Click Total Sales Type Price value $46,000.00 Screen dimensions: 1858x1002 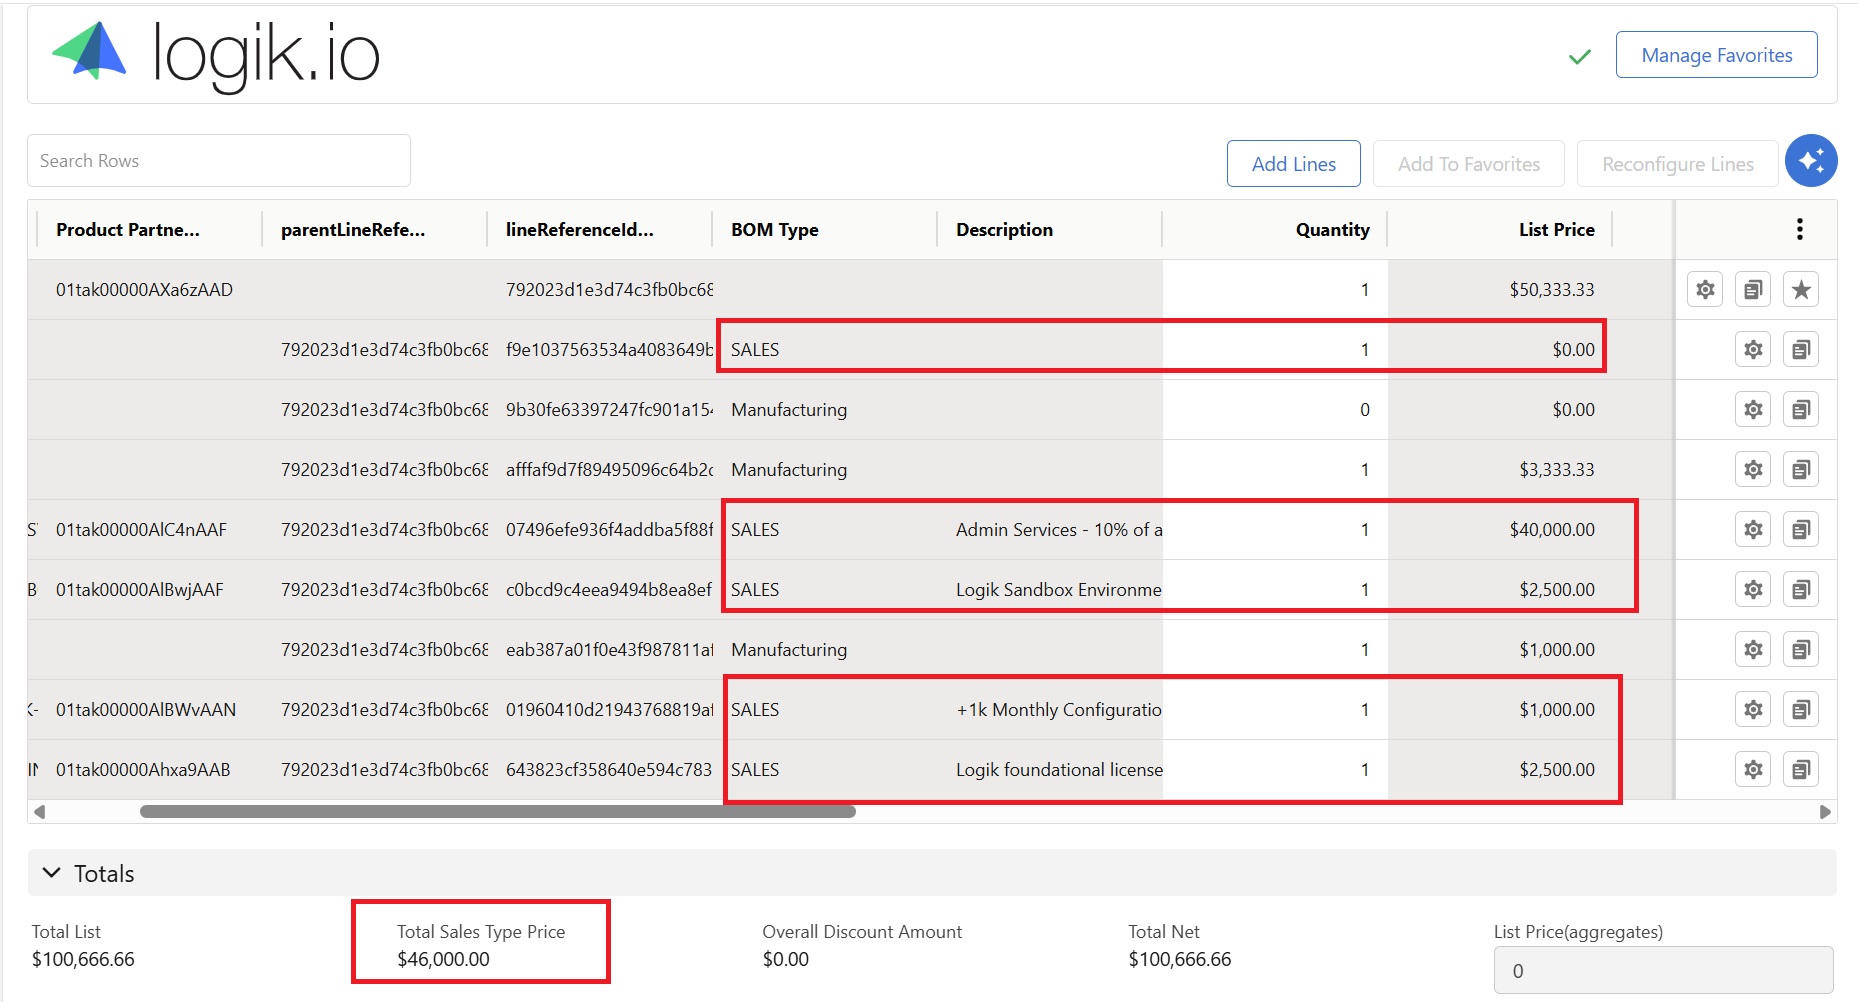(443, 959)
